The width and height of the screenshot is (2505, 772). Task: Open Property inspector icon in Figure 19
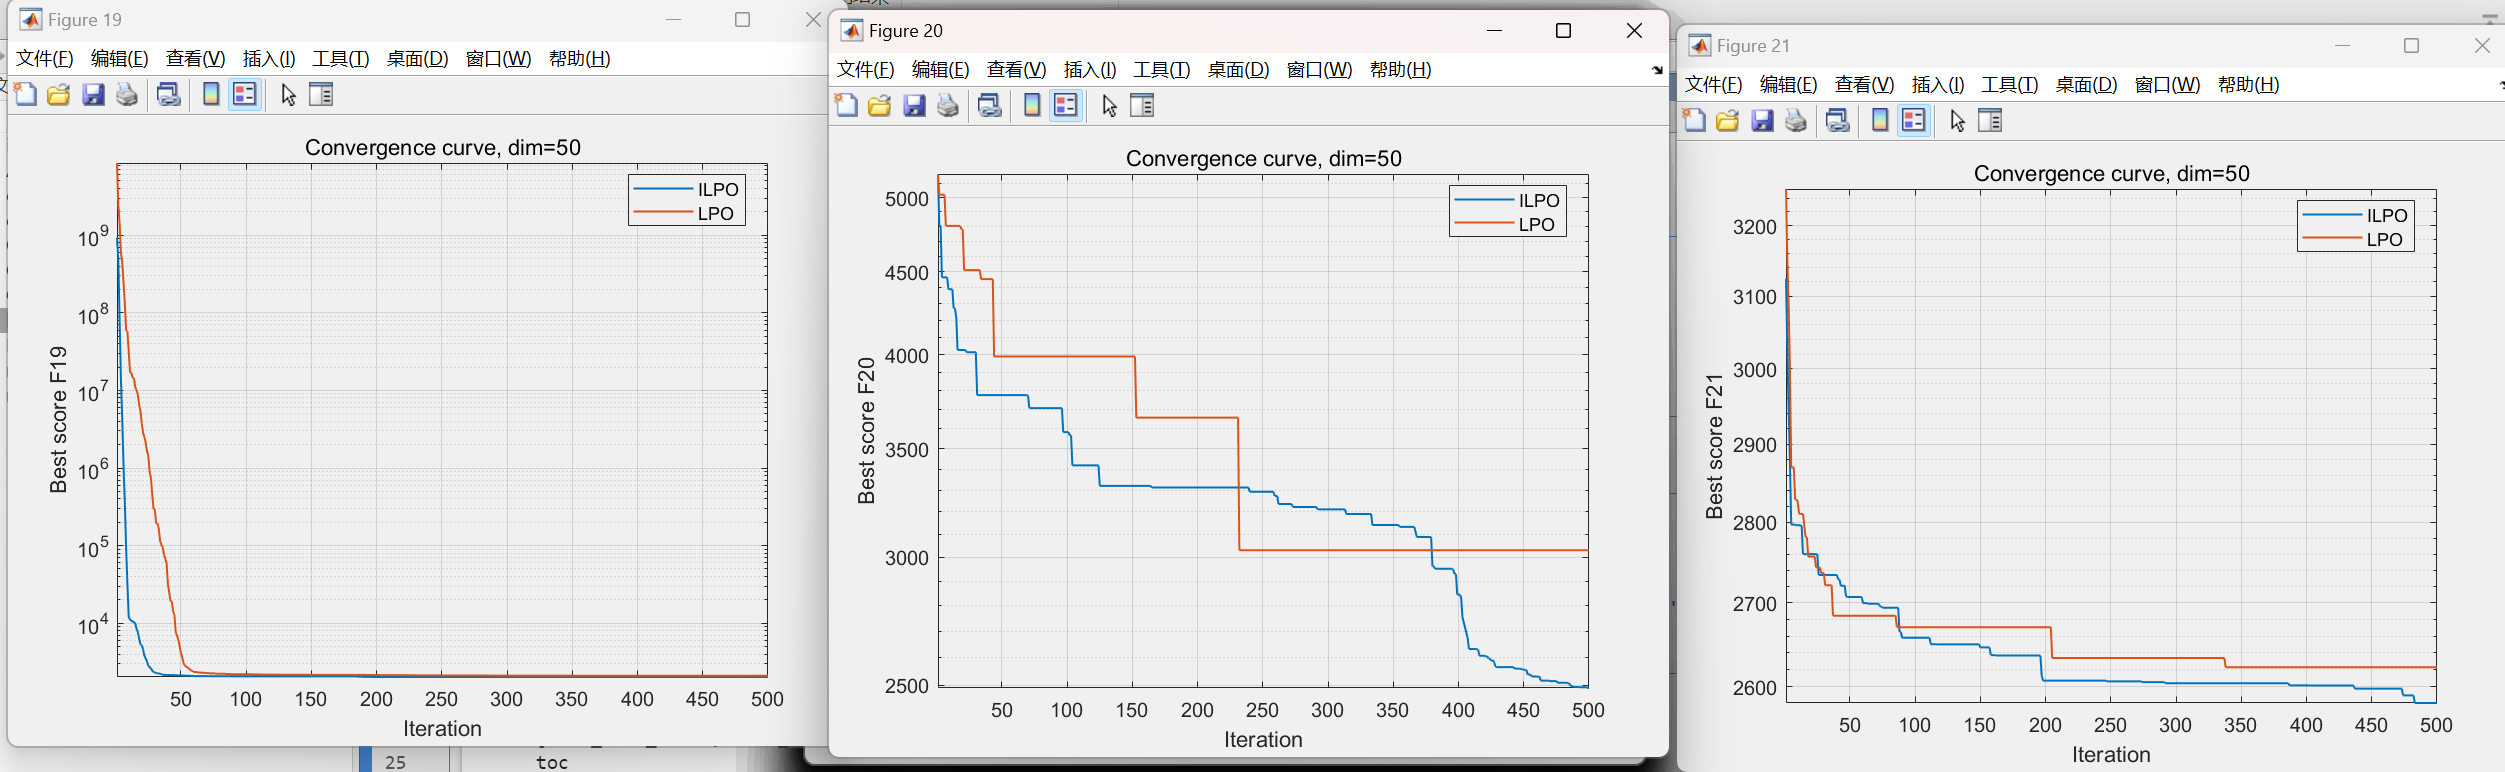click(x=321, y=94)
